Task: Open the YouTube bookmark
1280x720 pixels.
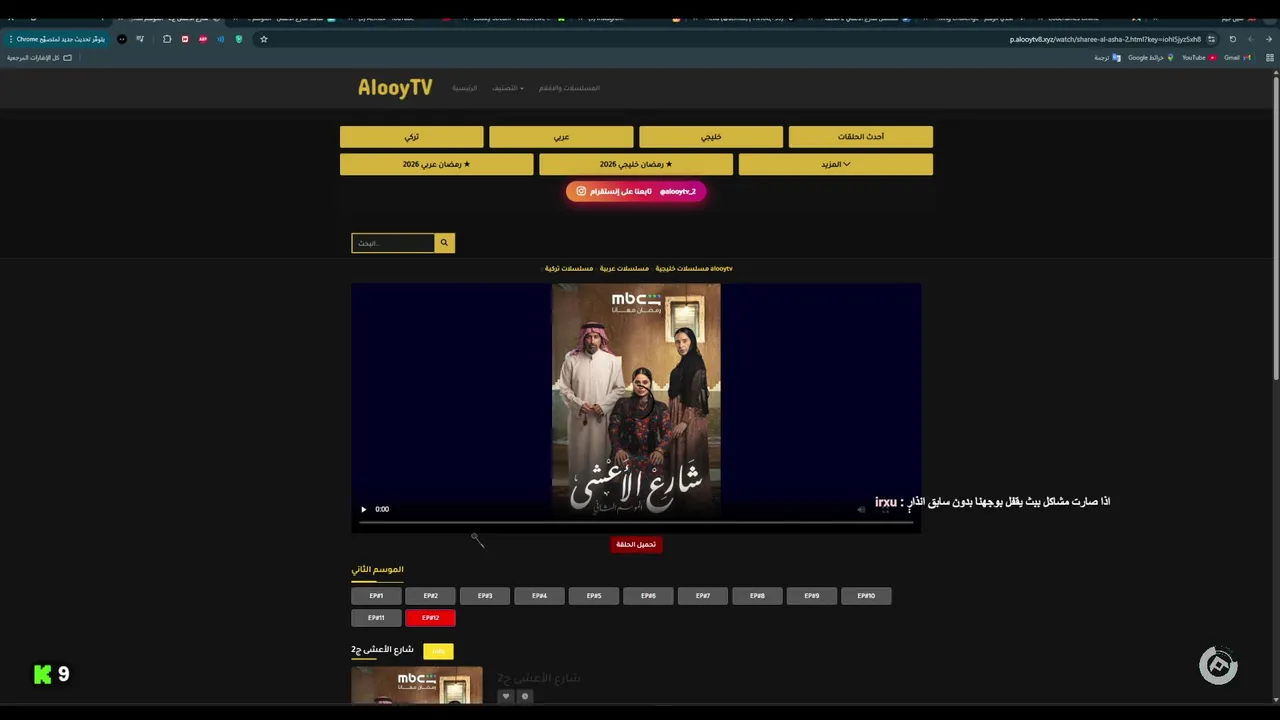Action: point(1198,58)
